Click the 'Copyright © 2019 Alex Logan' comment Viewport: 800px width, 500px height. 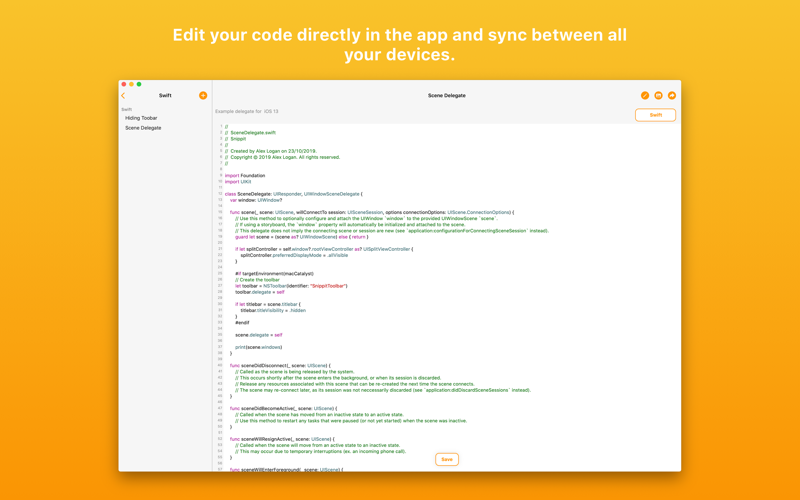click(x=283, y=157)
